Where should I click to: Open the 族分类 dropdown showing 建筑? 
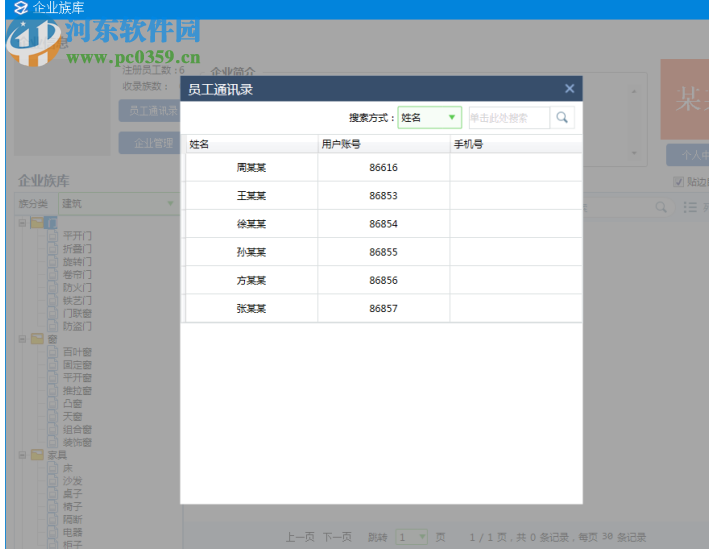click(119, 204)
